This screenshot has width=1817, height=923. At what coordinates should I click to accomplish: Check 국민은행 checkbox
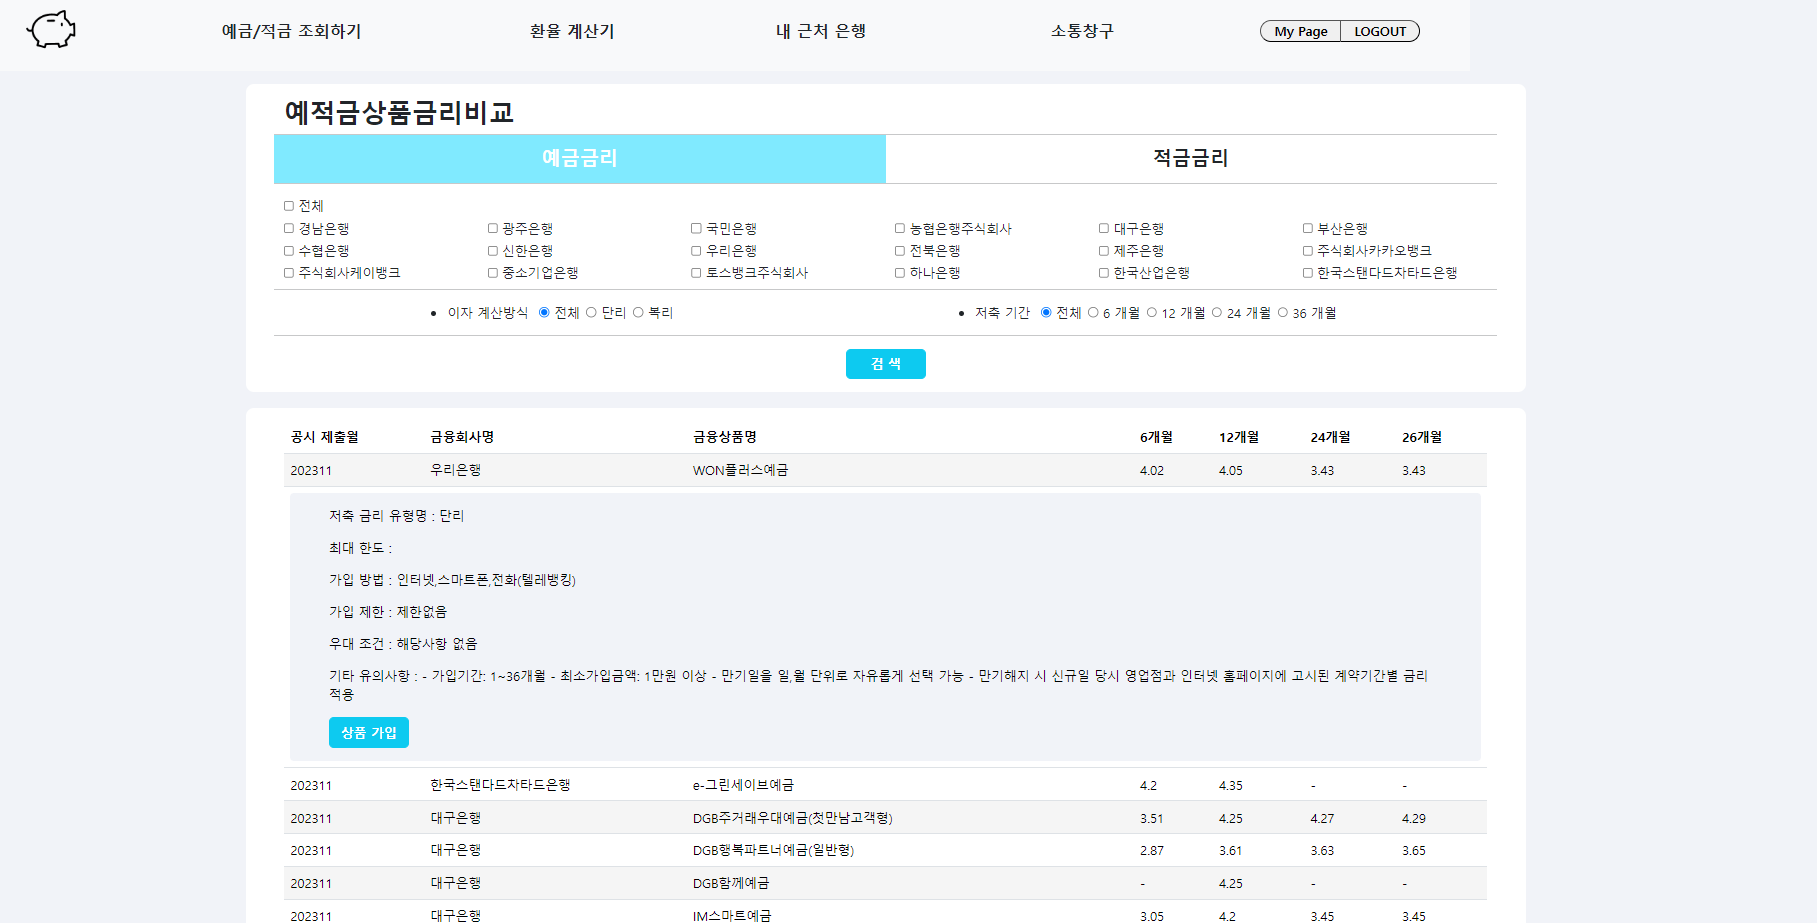(x=696, y=229)
